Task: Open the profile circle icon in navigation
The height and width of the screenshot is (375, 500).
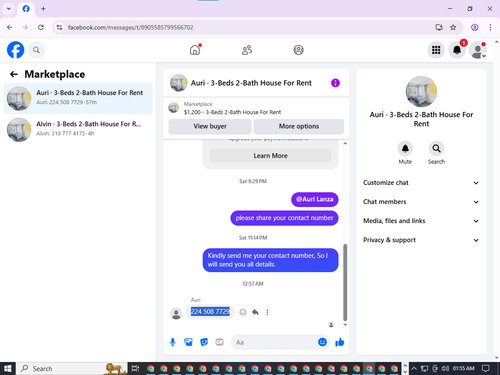Action: (298, 50)
